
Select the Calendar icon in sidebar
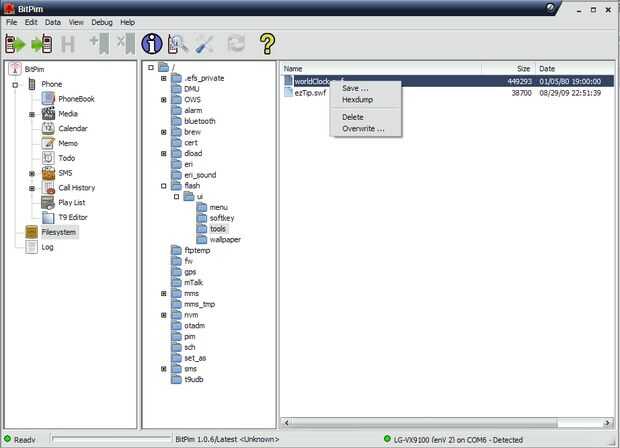48,128
